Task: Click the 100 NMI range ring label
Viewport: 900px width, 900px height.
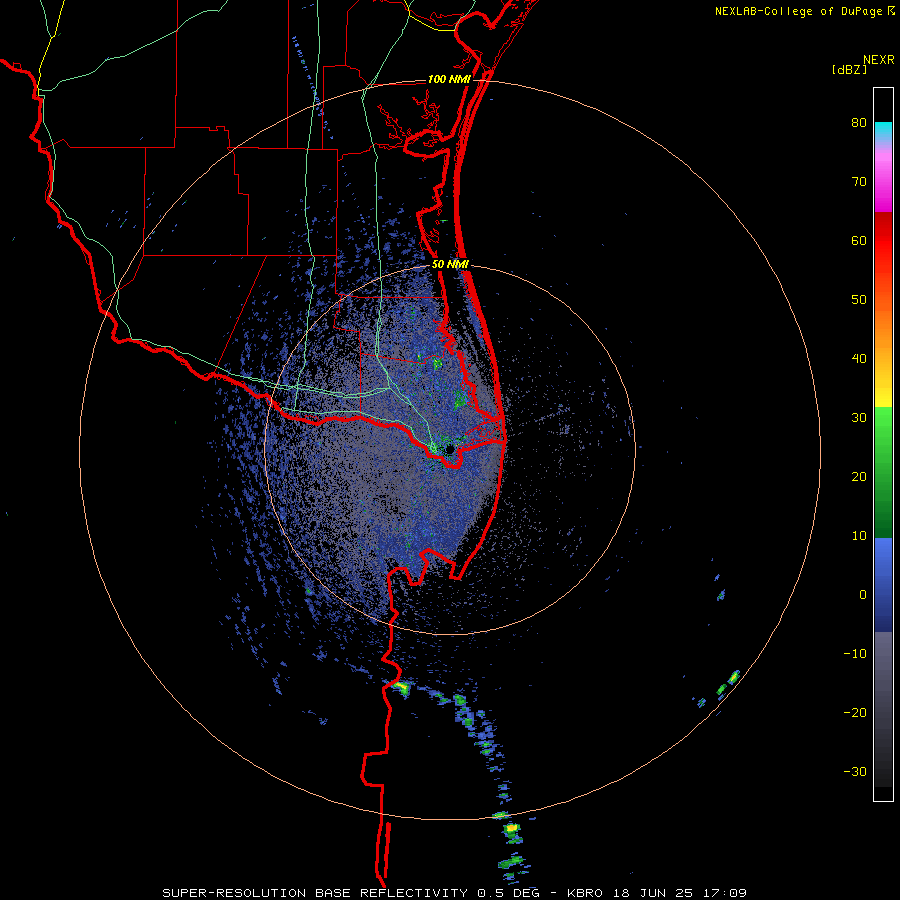Action: (x=449, y=79)
